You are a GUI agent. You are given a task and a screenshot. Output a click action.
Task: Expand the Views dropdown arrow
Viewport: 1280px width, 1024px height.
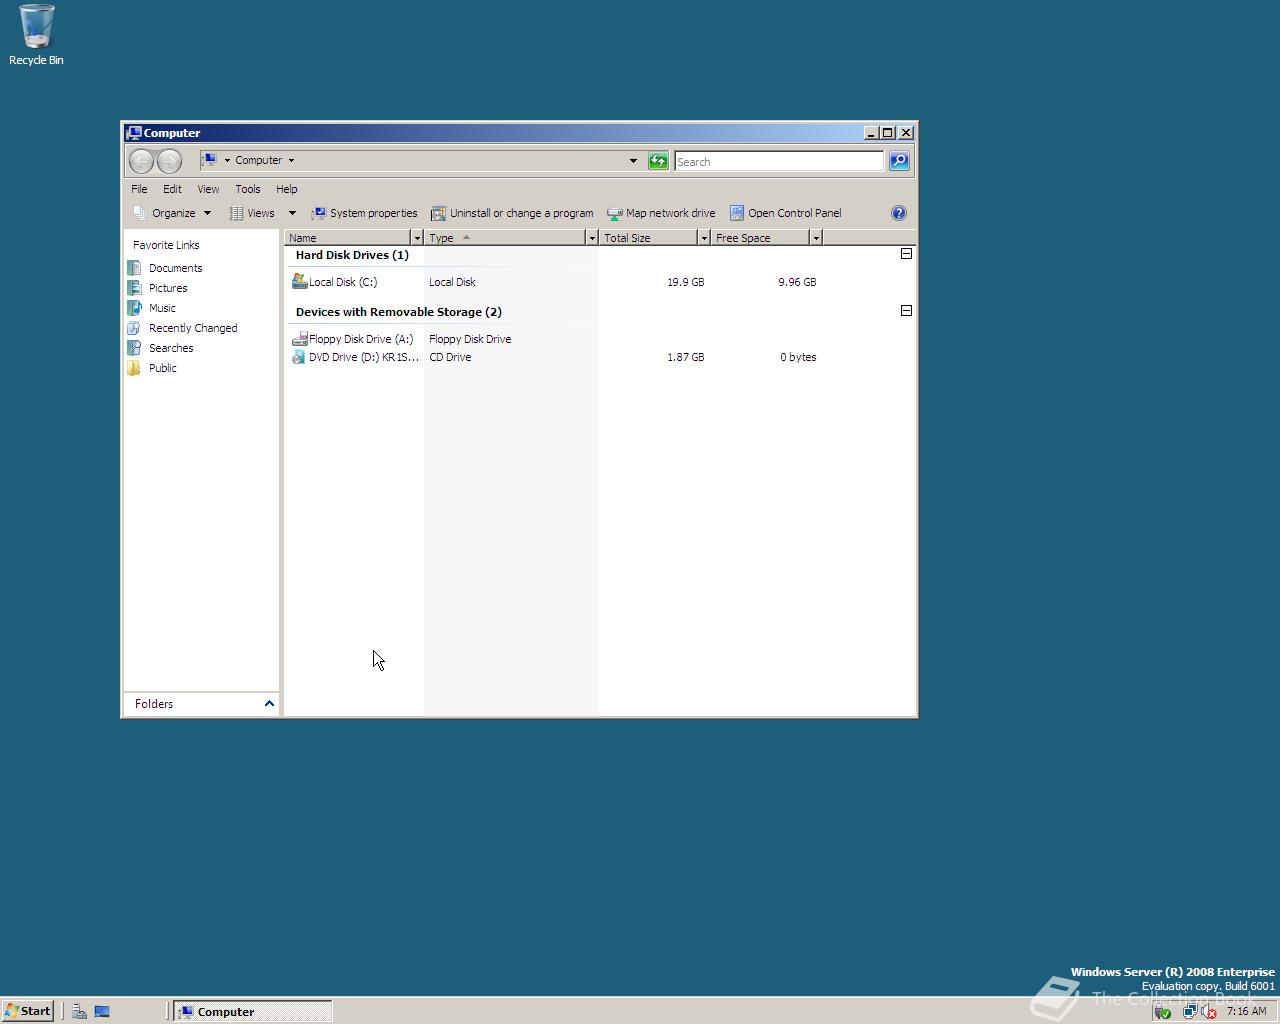[292, 213]
